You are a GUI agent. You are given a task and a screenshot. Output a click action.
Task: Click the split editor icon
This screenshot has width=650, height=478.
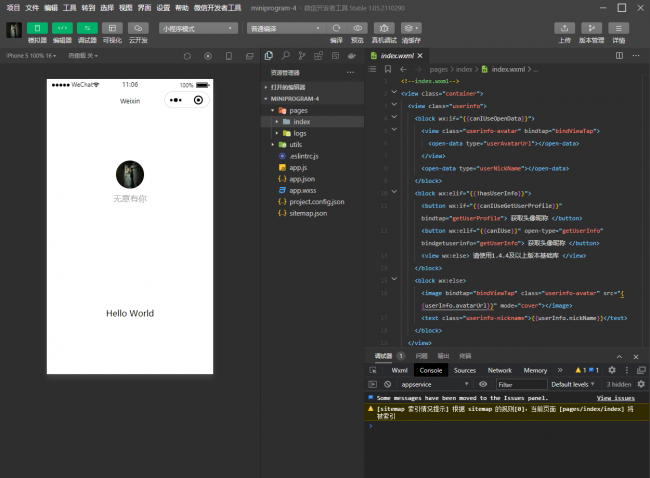click(x=619, y=56)
